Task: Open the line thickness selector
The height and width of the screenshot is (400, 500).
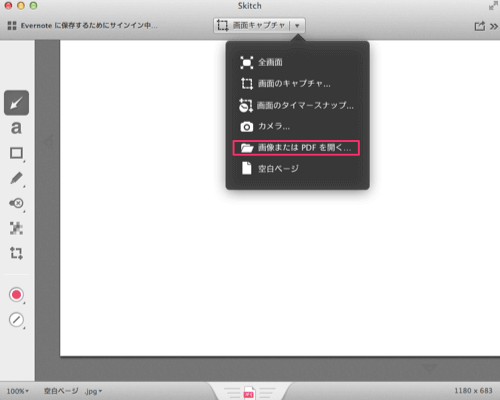Action: pos(16,320)
